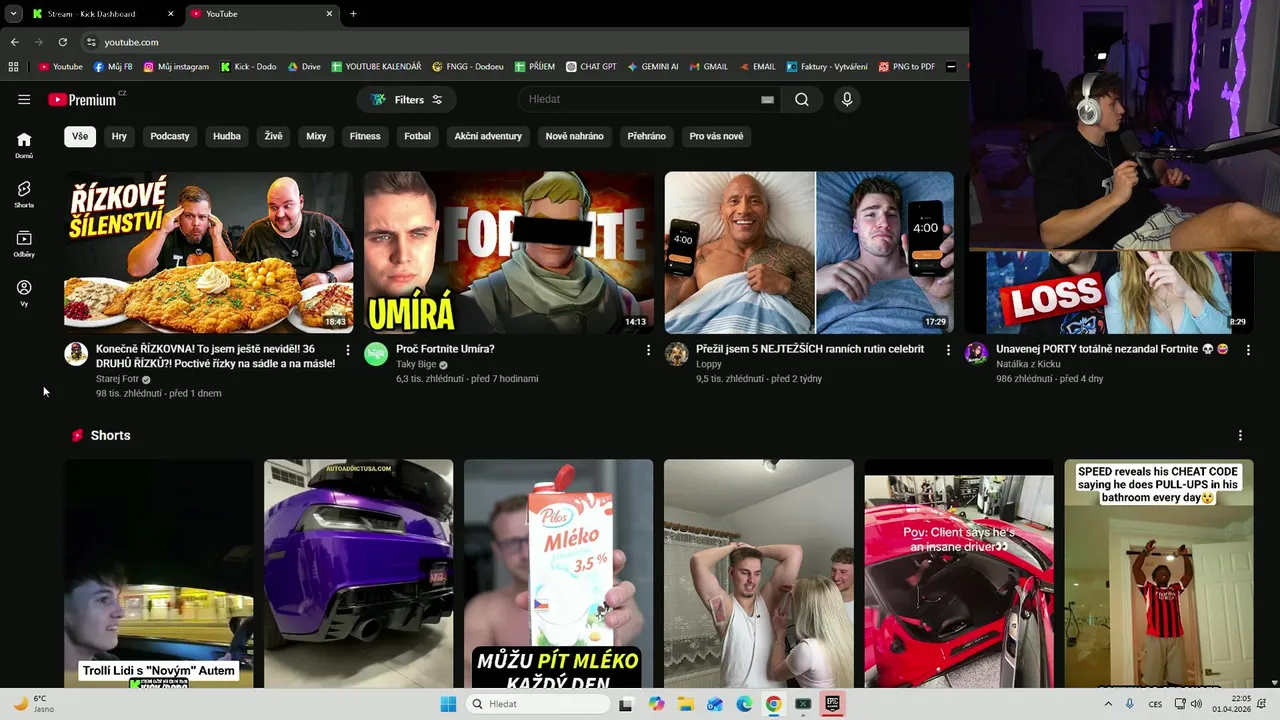
Task: Open the Shorts section options menu
Action: click(1240, 435)
